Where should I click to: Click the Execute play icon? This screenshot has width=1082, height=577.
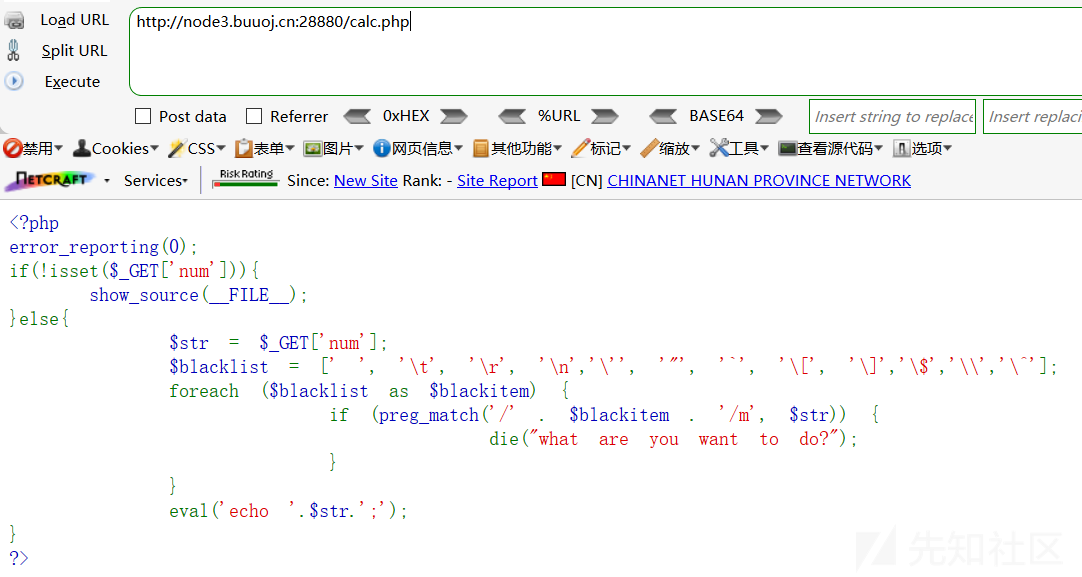(x=14, y=81)
